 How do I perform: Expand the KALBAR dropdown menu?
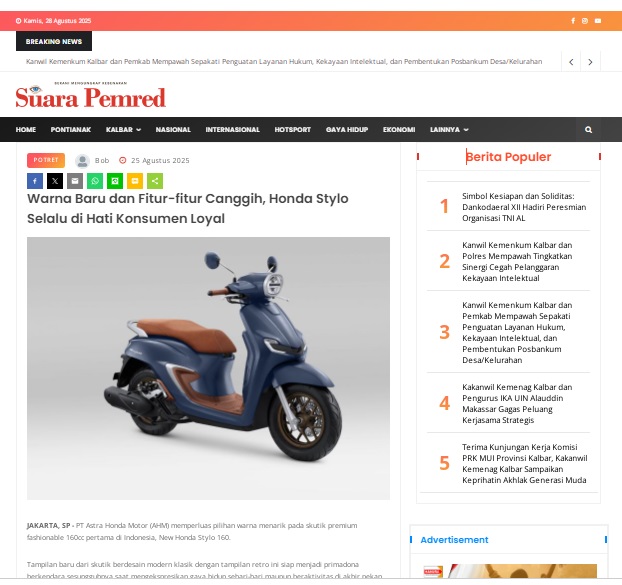click(123, 130)
